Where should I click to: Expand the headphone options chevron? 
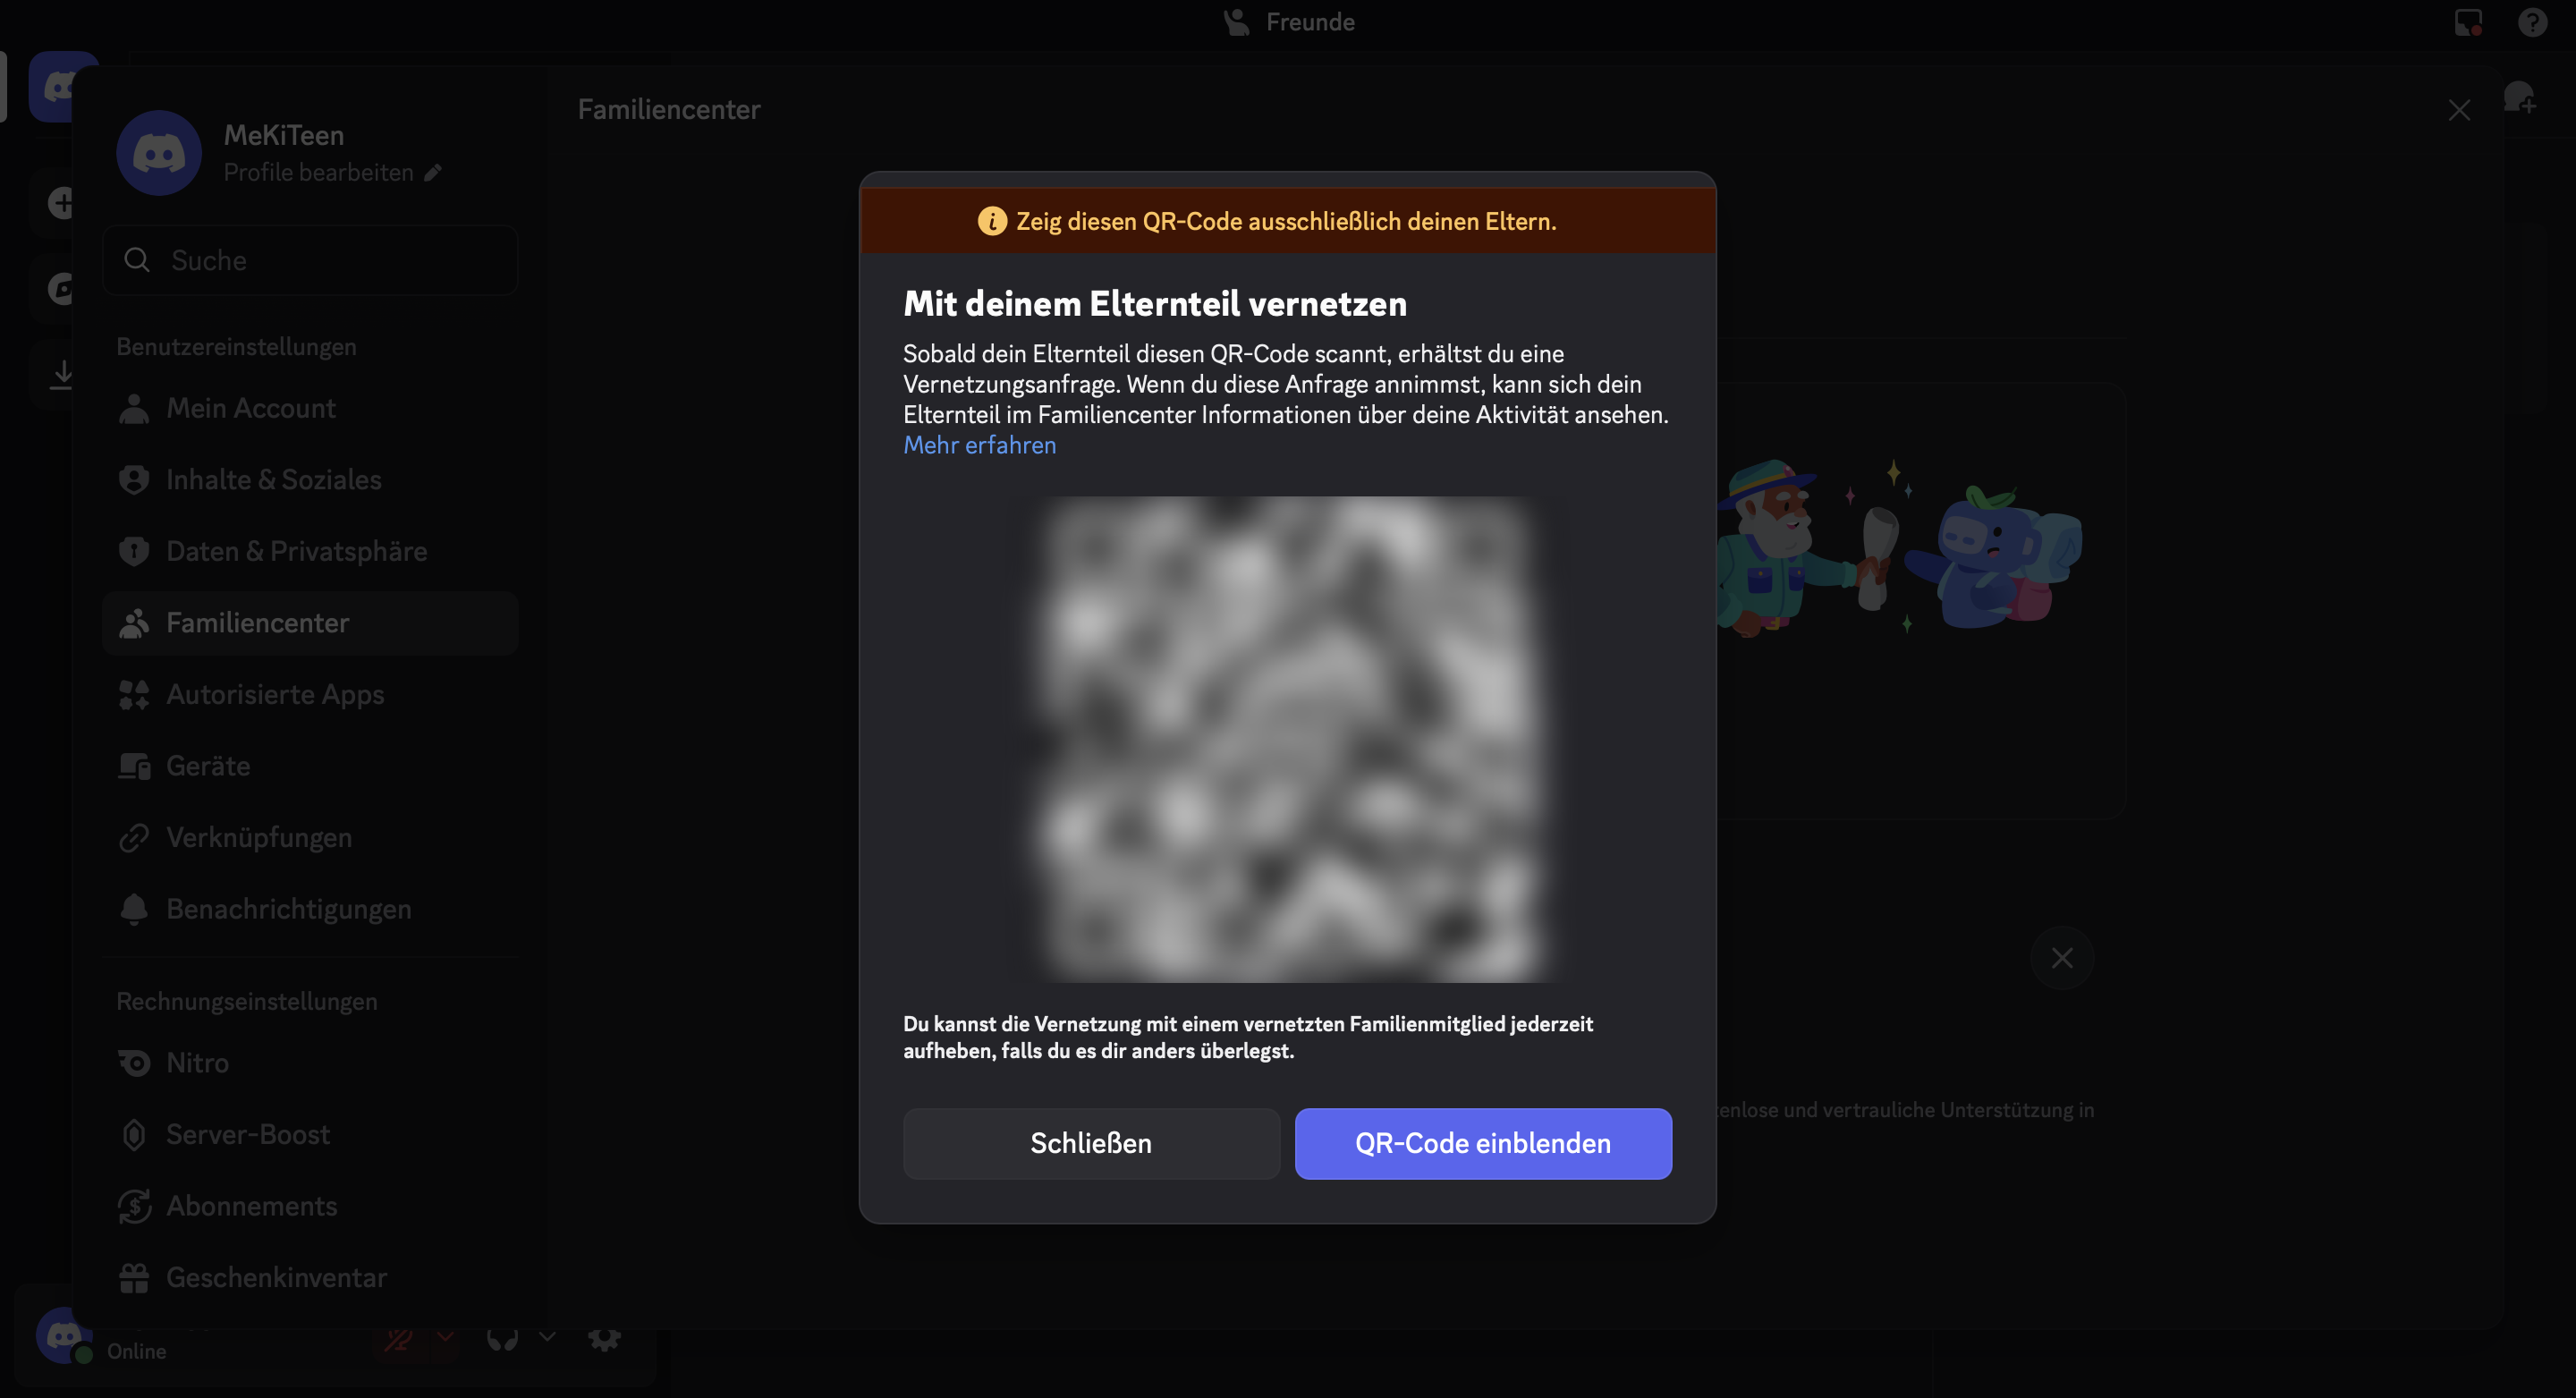point(547,1337)
